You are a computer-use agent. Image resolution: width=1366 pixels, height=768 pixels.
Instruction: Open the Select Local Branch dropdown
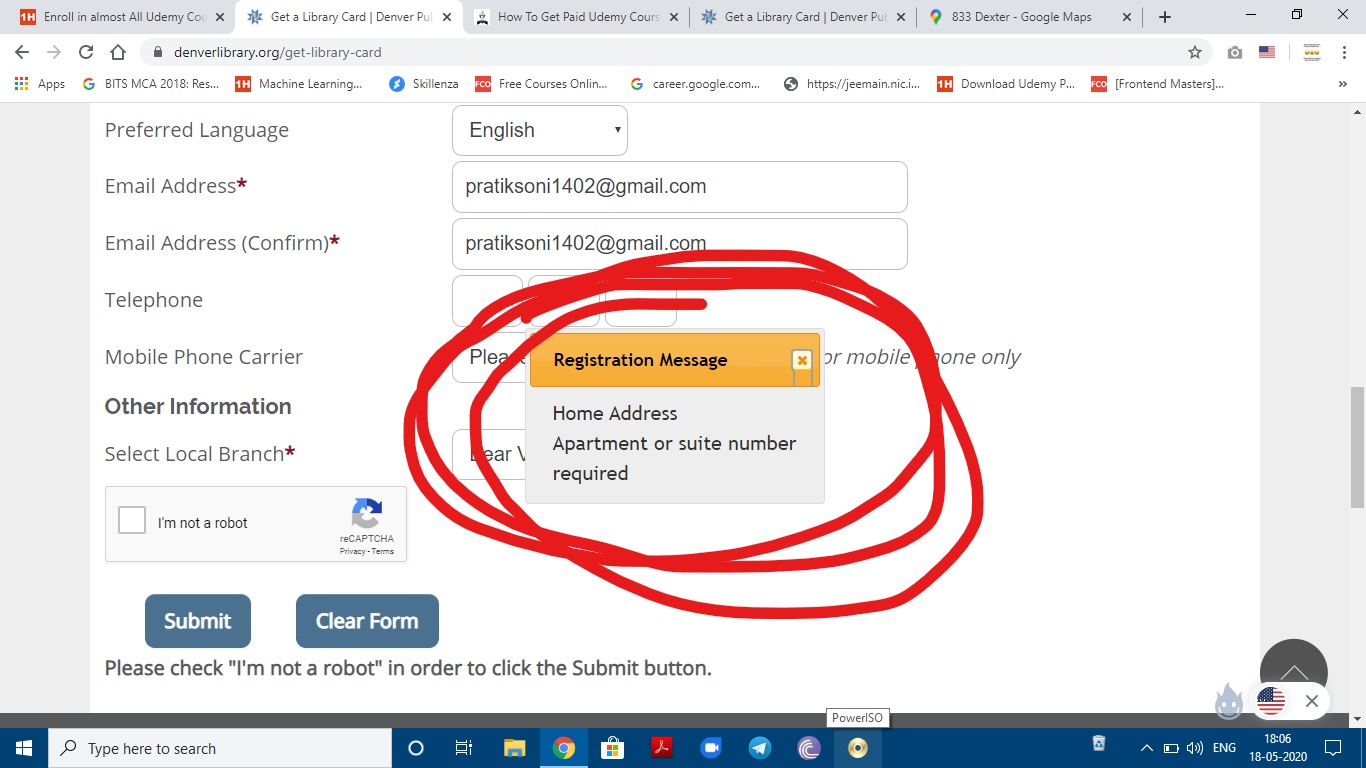488,455
